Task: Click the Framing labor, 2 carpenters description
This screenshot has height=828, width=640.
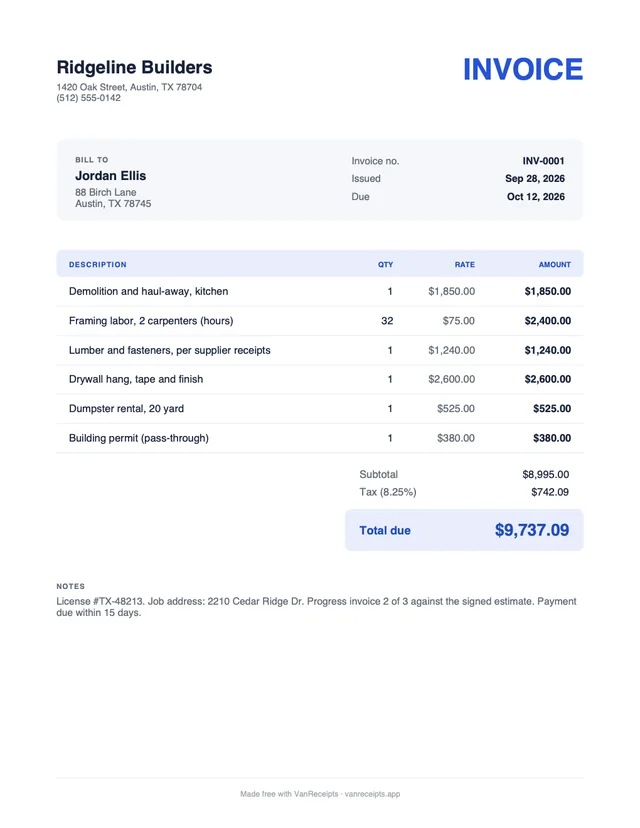Action: [x=151, y=321]
